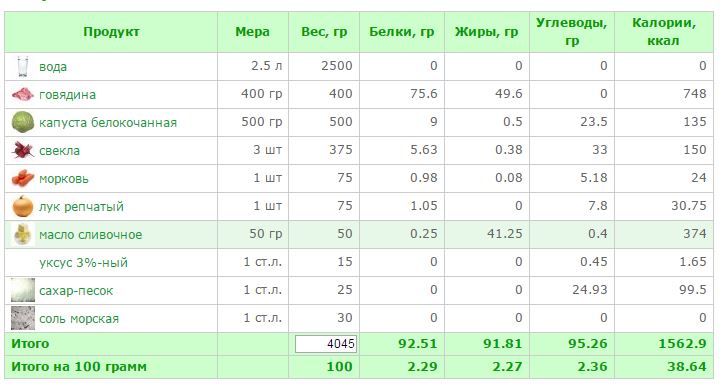Click the butter icon
726x389 pixels.
point(23,234)
